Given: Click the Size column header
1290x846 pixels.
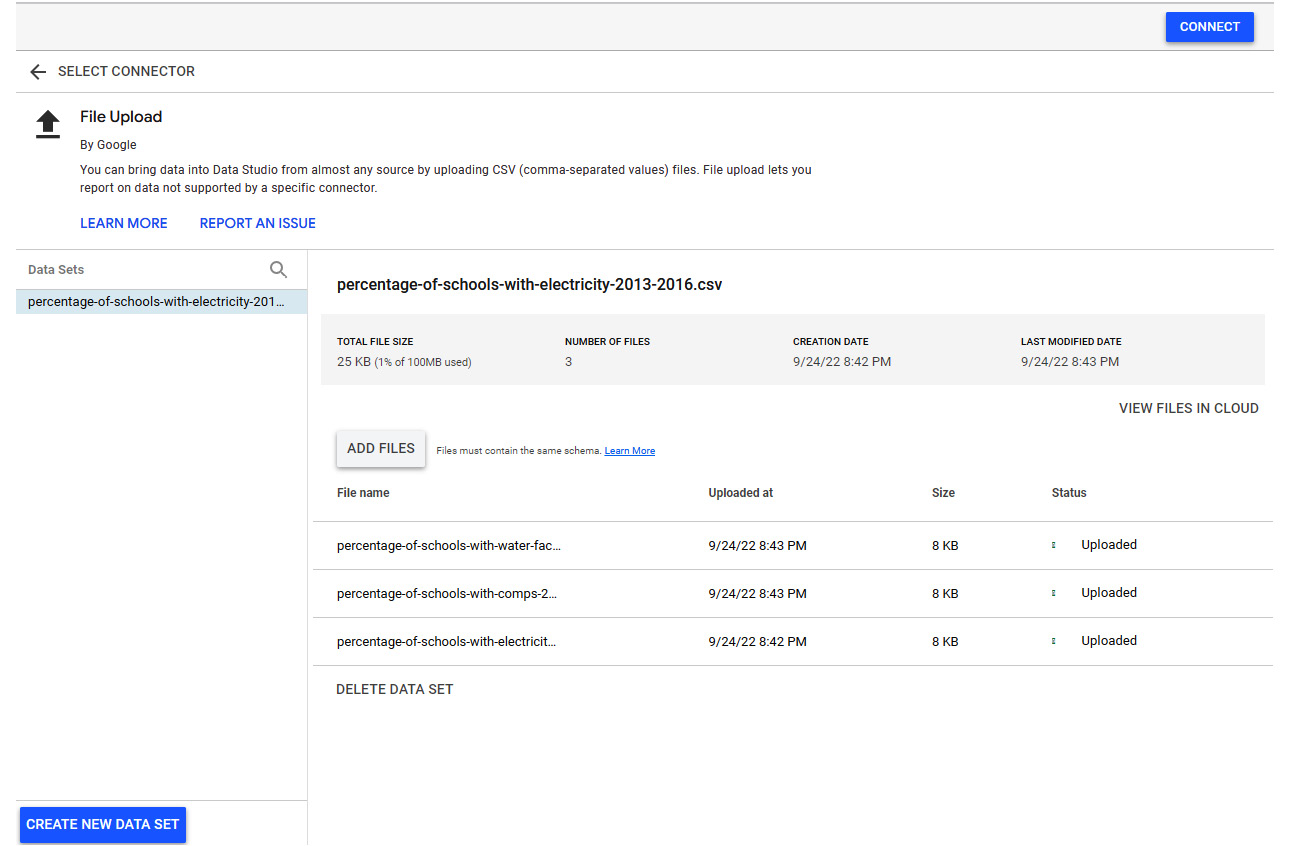Looking at the screenshot, I should tap(943, 493).
